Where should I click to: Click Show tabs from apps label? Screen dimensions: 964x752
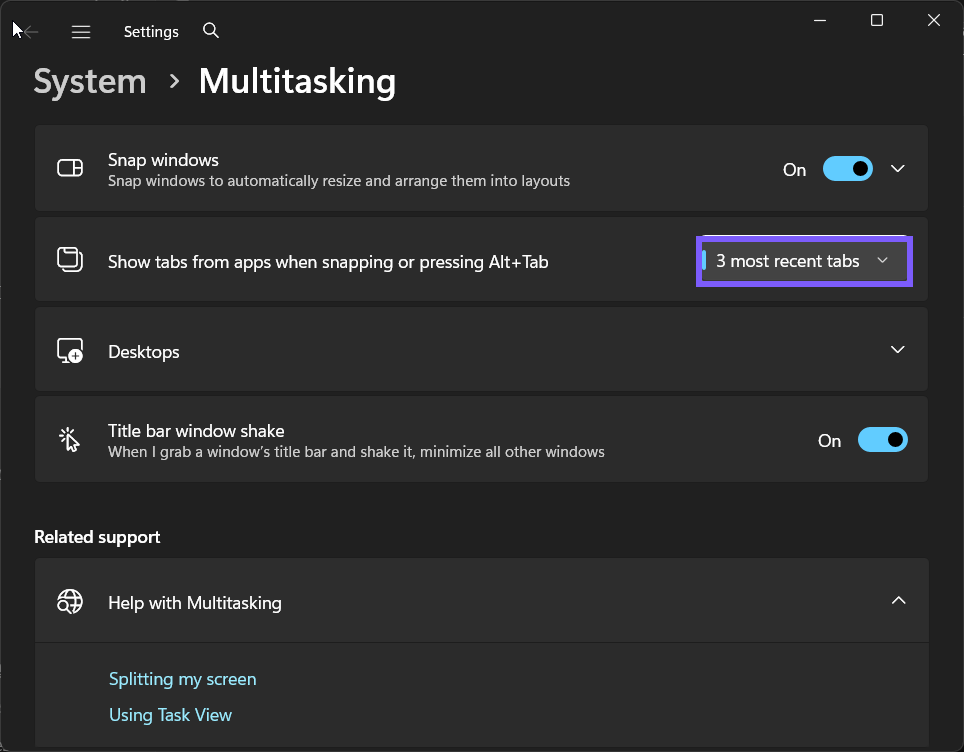[x=328, y=262]
